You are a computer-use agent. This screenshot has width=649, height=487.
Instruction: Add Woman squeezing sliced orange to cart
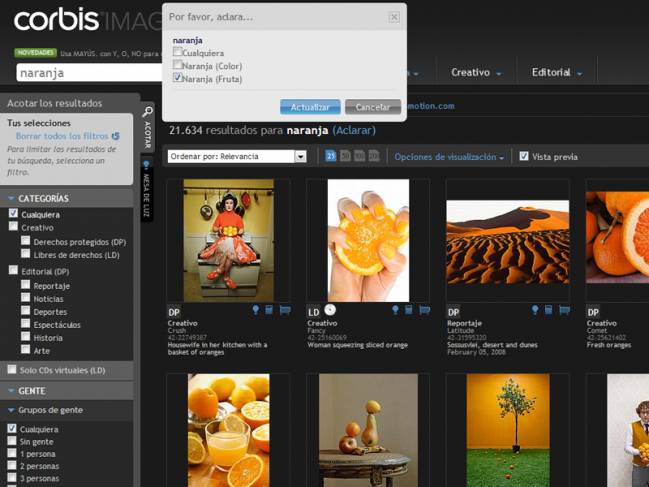coord(425,310)
